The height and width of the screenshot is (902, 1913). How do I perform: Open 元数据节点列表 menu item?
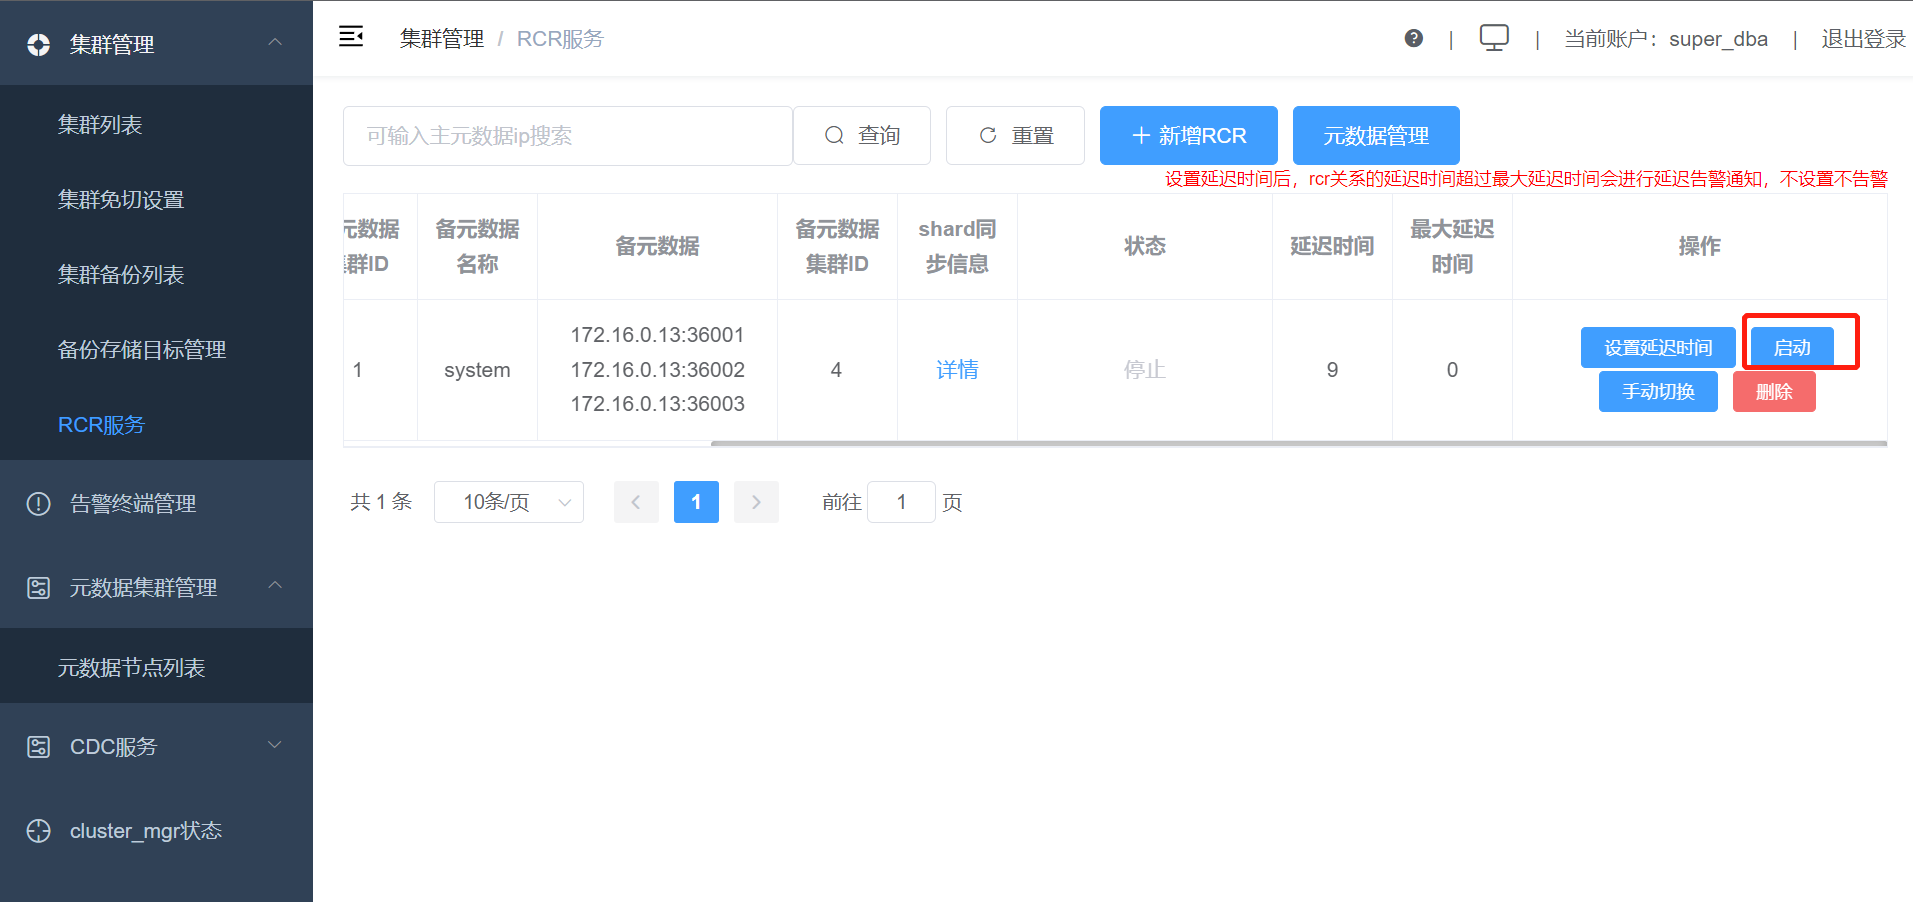(156, 667)
